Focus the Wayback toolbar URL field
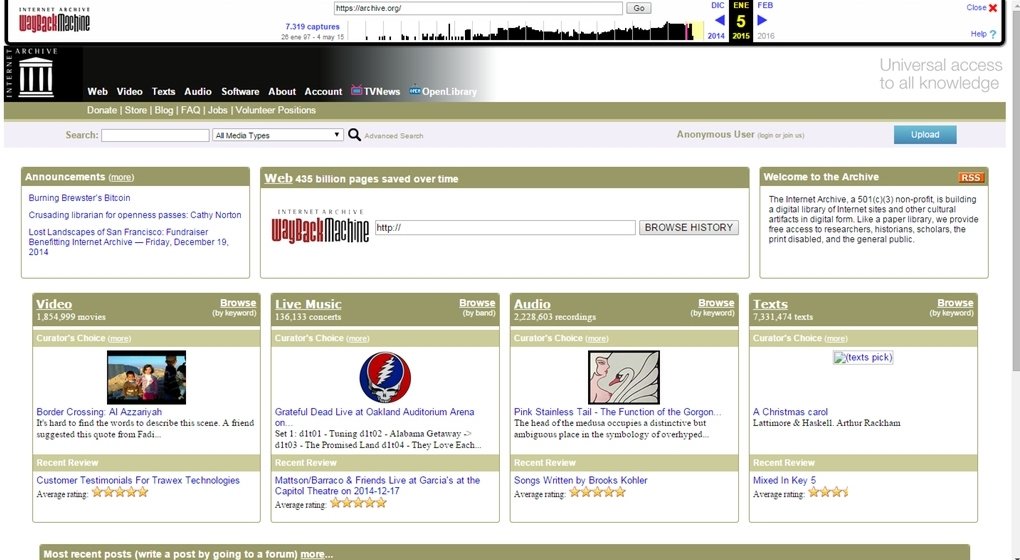 pyautogui.click(x=478, y=8)
